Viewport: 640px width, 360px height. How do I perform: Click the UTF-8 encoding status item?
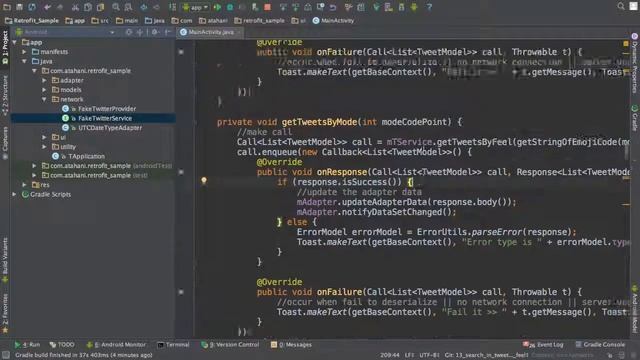pyautogui.click(x=429, y=355)
